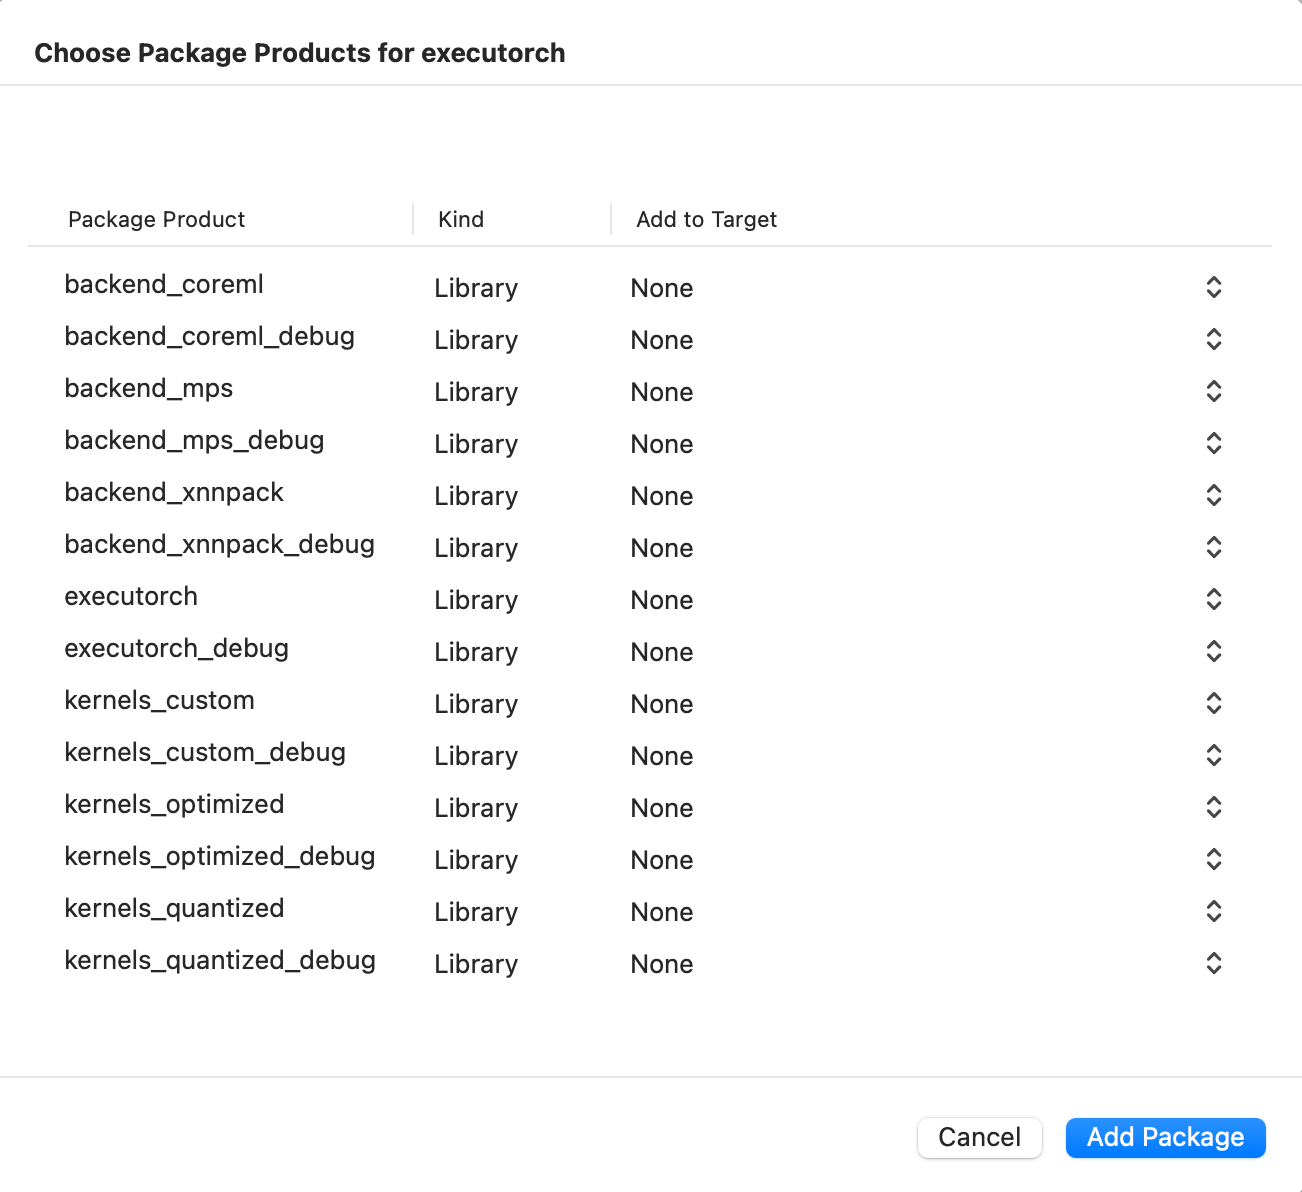The width and height of the screenshot is (1302, 1192).
Task: Expand Add to Target for backend_mps
Action: [1213, 392]
